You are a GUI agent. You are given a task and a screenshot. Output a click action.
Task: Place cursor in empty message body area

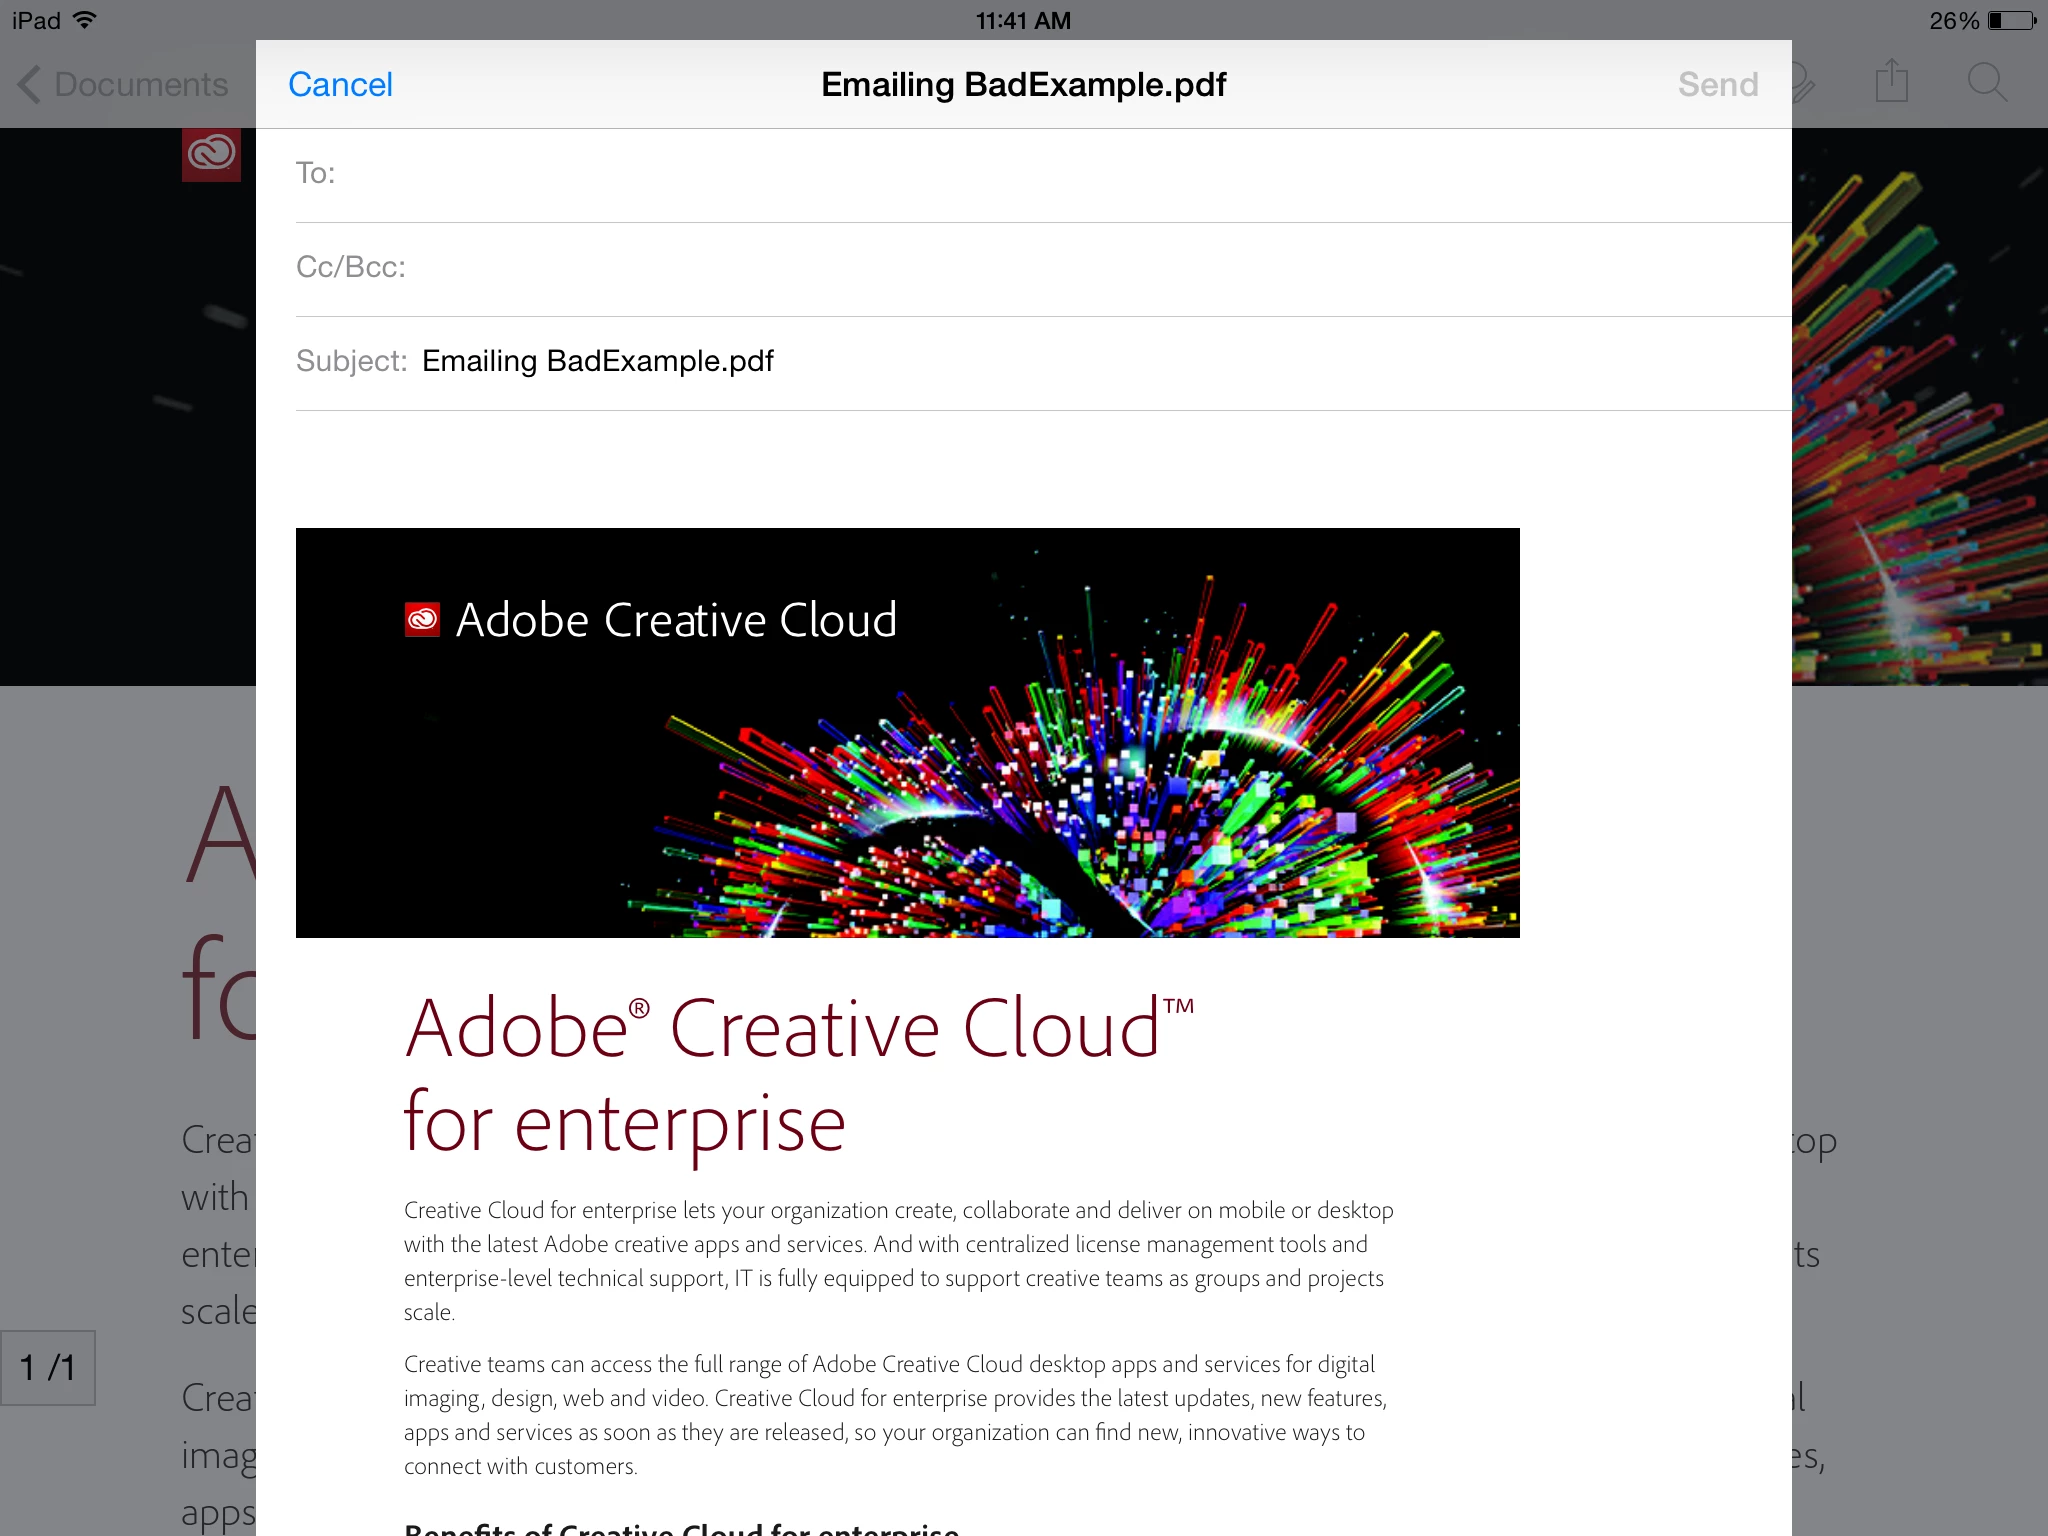(x=1000, y=468)
